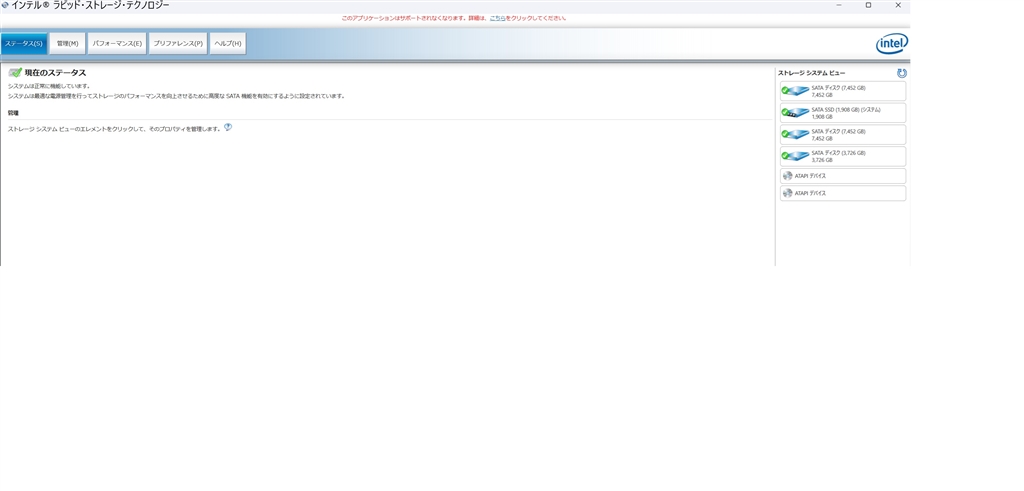The height and width of the screenshot is (491, 1024).
Task: Follow the こちら link in the red notice
Action: coord(497,18)
